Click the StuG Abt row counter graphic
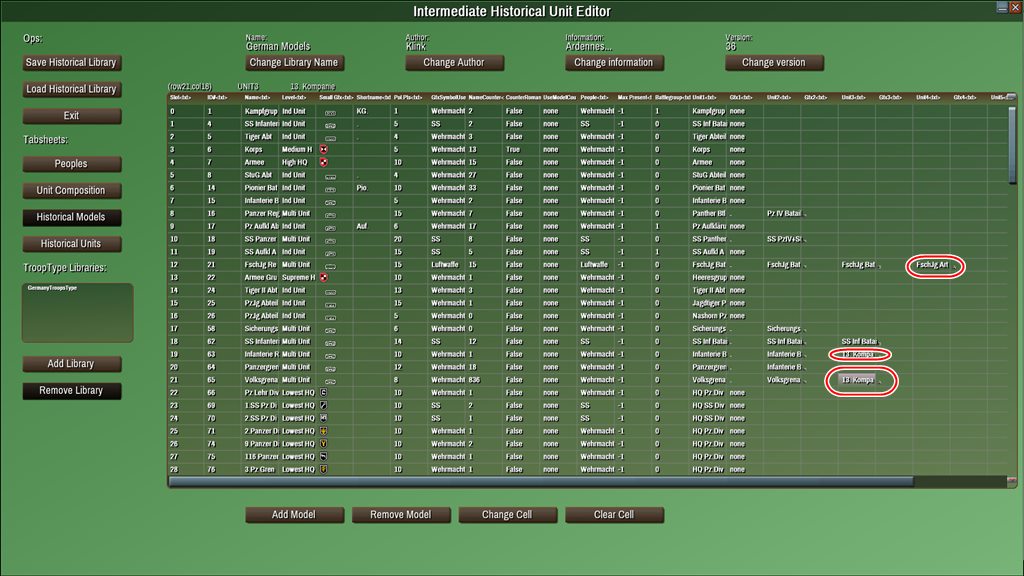This screenshot has width=1024, height=576. (x=330, y=176)
